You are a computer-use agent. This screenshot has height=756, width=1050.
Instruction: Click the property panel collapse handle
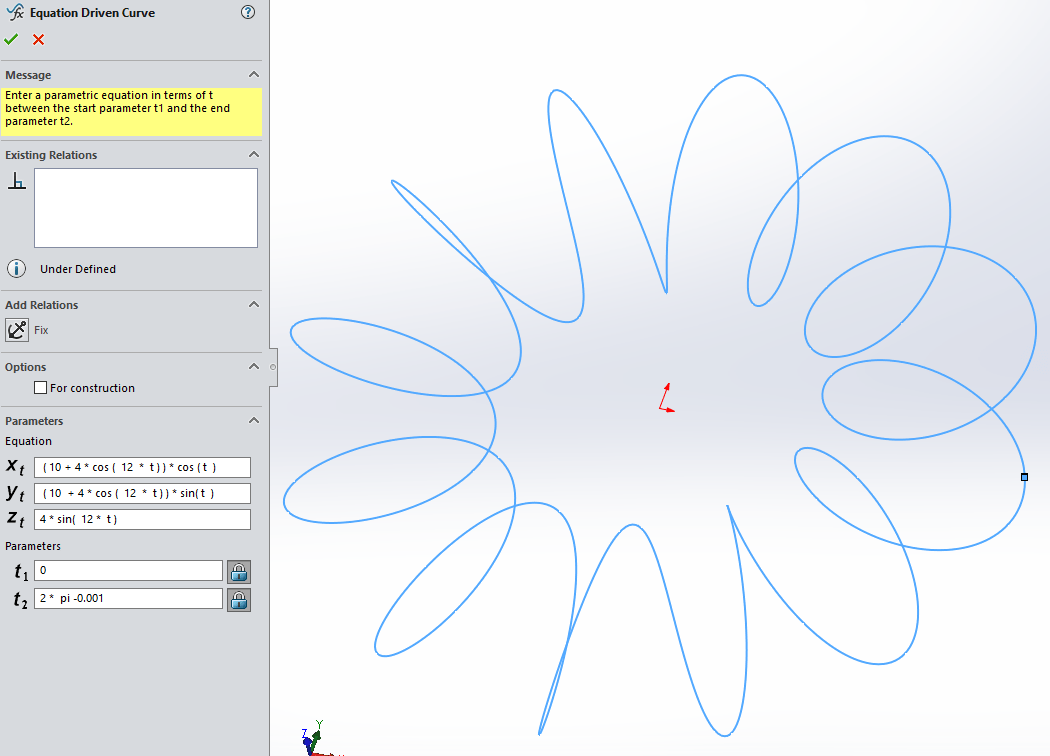coord(273,367)
